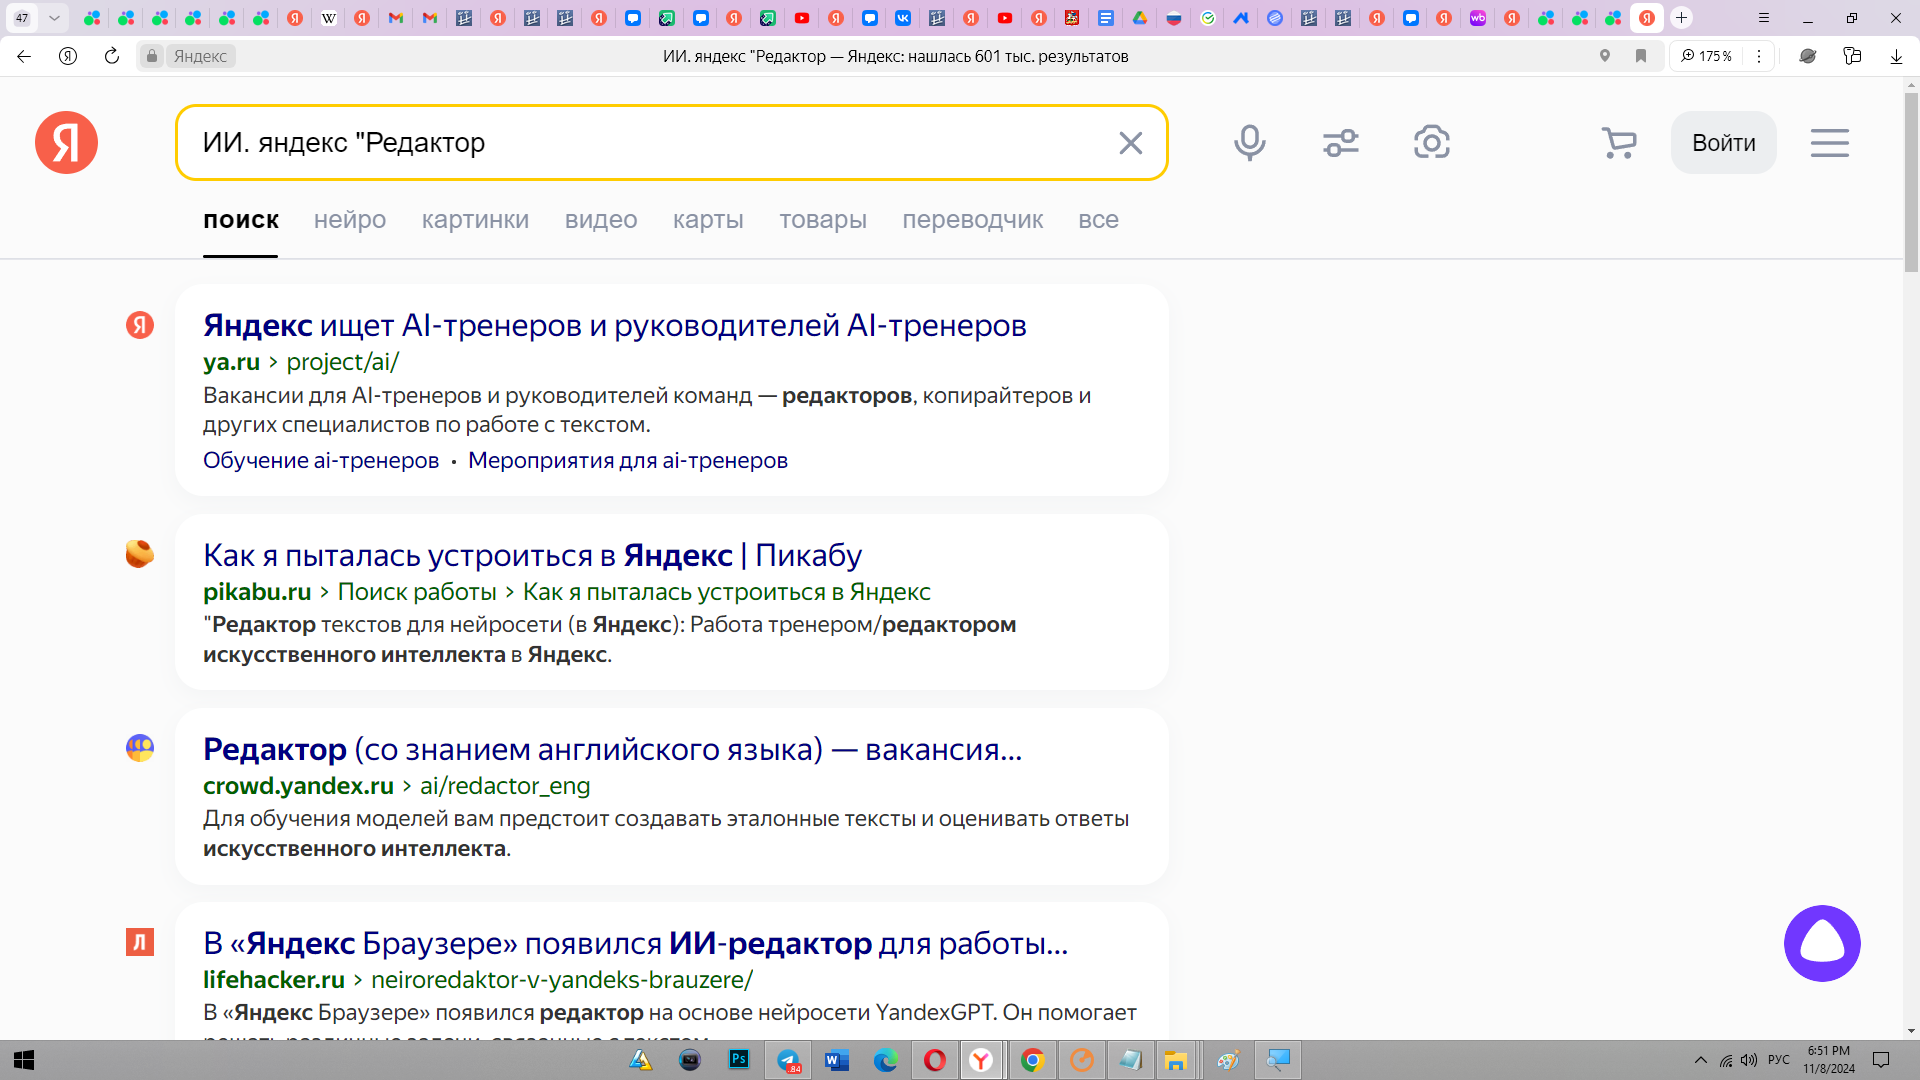Click the address bar page title
The image size is (1920, 1080).
895,56
